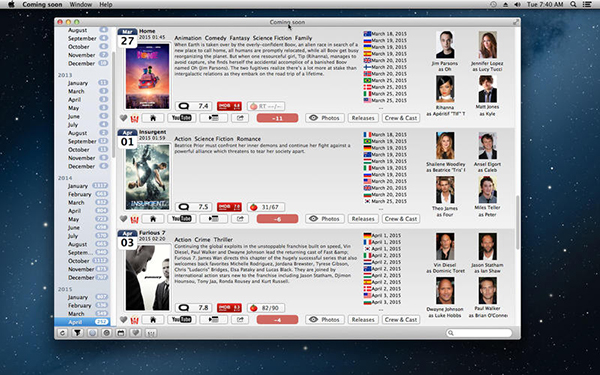Open the Rotten Tomatoes 82/90 score for Furious 7
600x375 pixels.
click(x=266, y=308)
